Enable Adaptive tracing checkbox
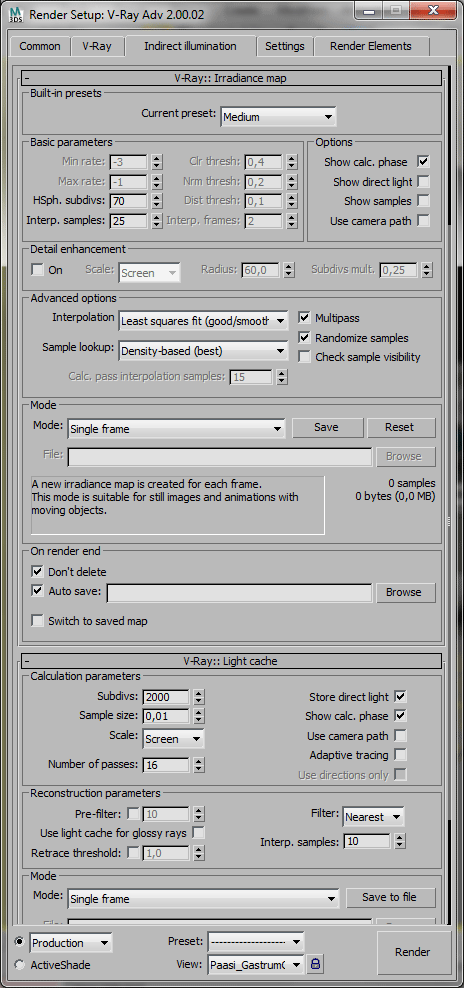Image resolution: width=464 pixels, height=988 pixels. click(x=400, y=754)
